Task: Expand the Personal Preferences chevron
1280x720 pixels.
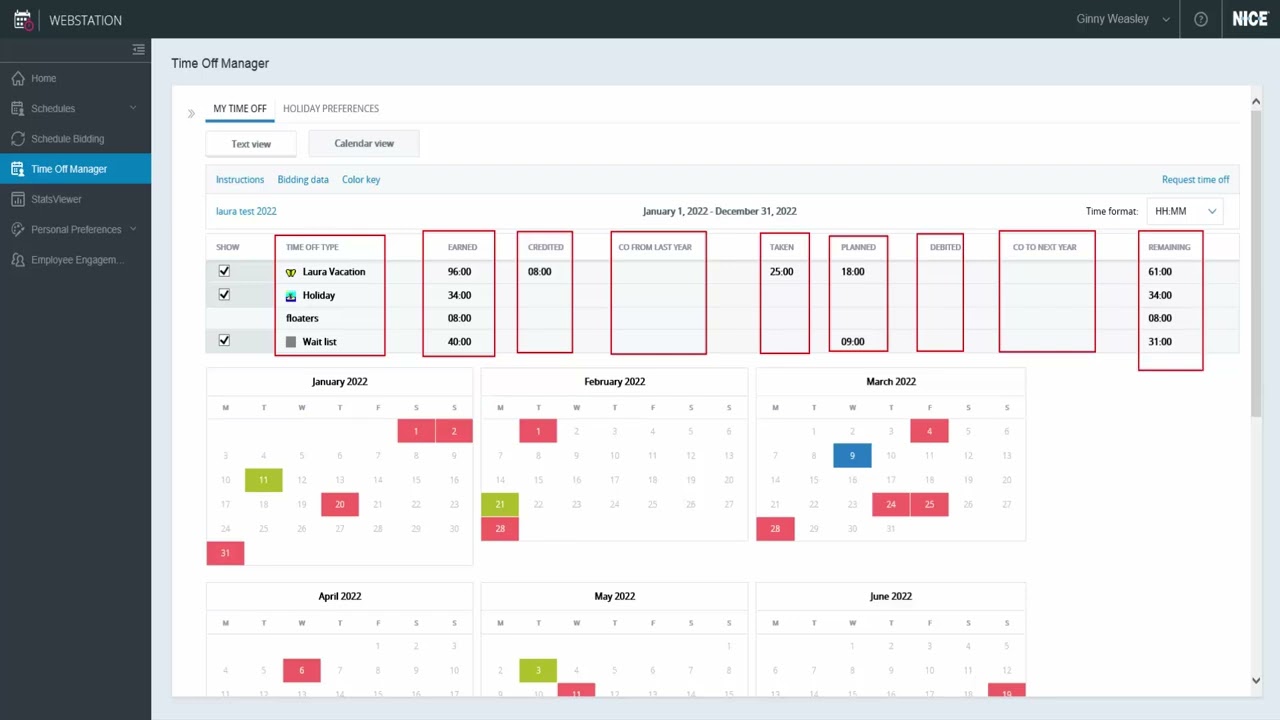Action: 133,229
